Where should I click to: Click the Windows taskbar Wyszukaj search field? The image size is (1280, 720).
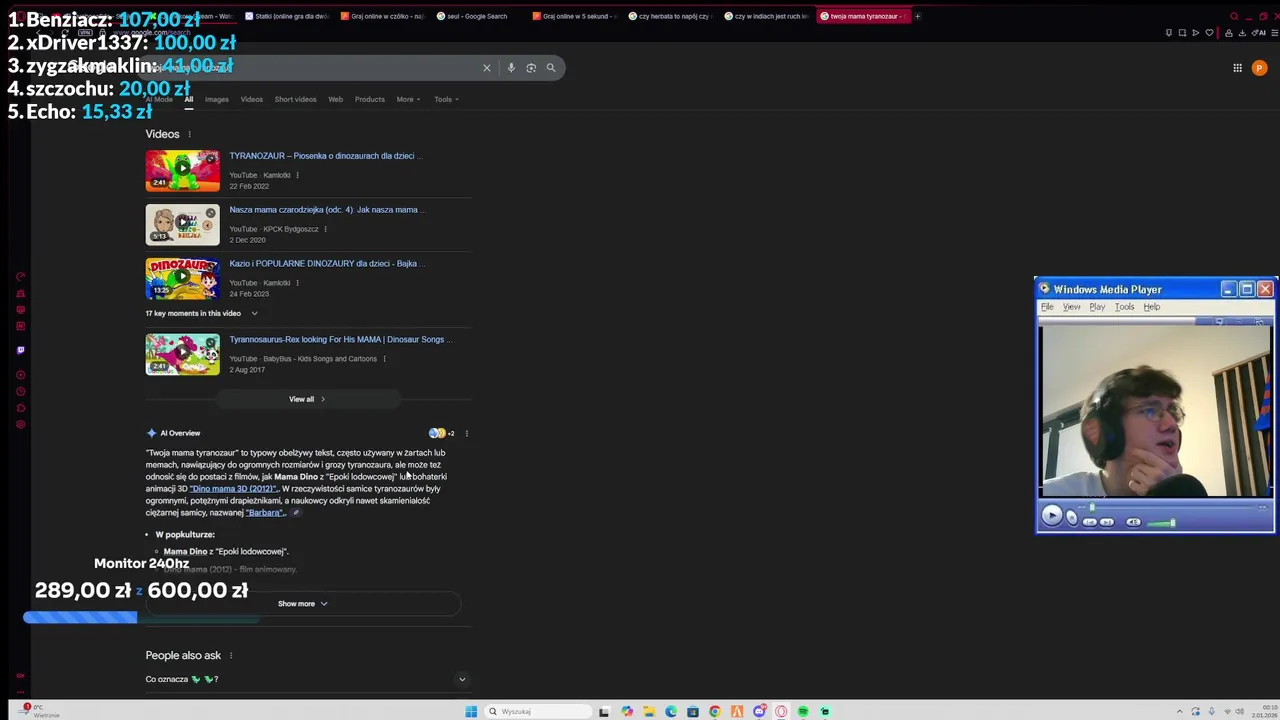[x=538, y=712]
